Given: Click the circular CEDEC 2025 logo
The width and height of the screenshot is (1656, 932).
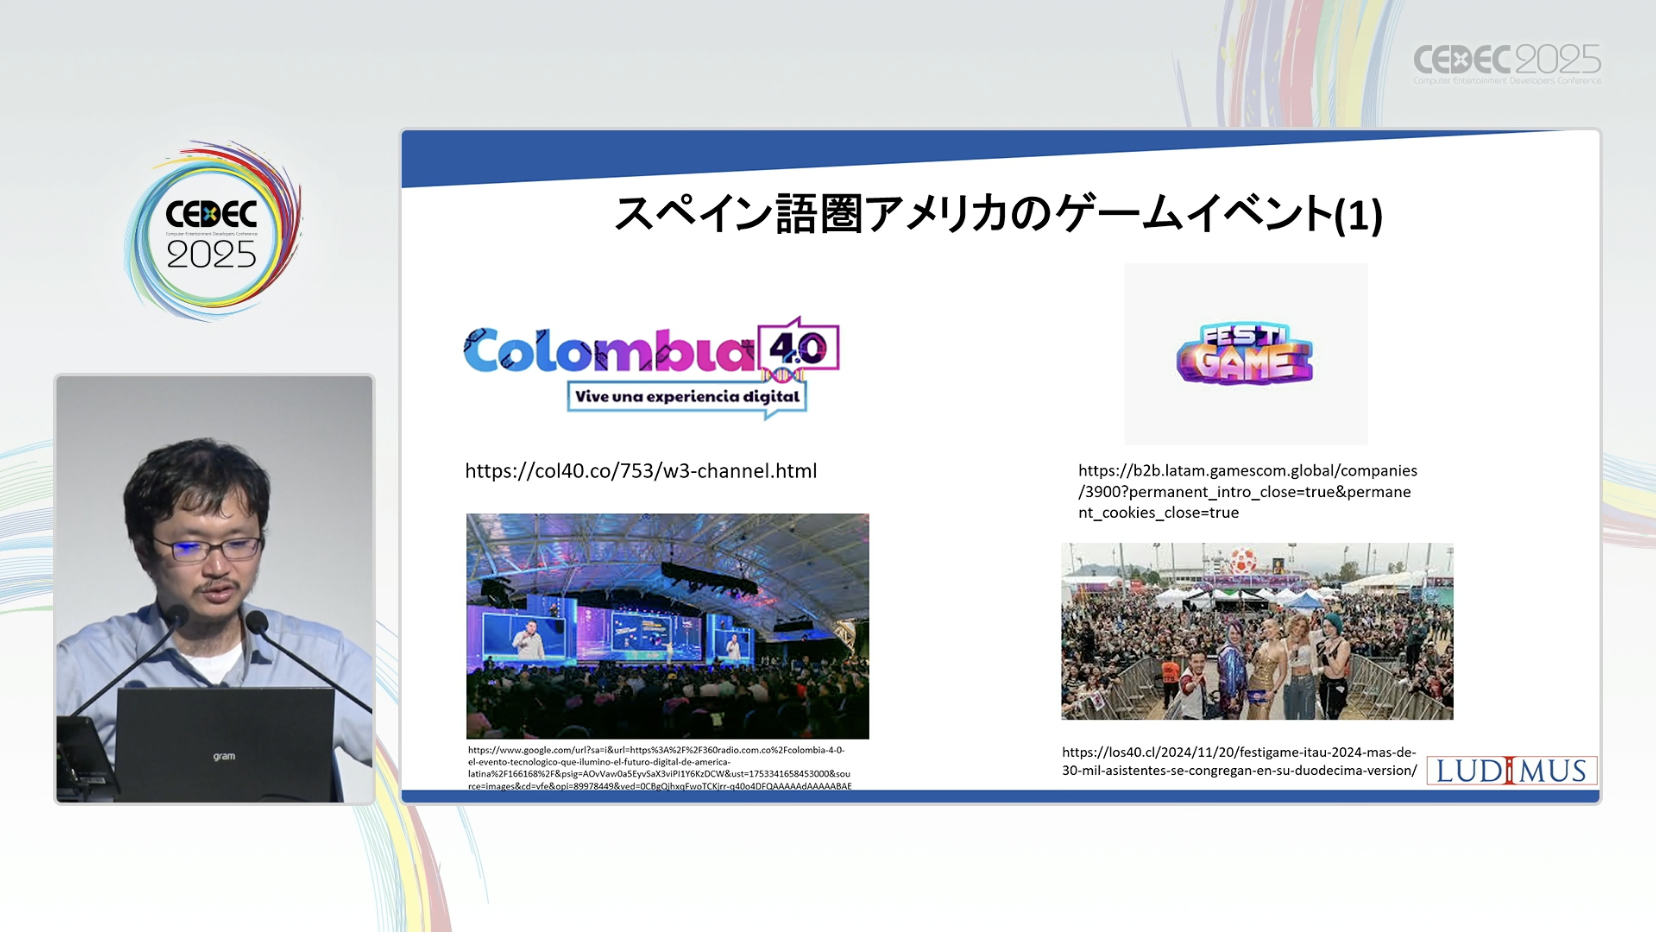Looking at the screenshot, I should (x=212, y=232).
